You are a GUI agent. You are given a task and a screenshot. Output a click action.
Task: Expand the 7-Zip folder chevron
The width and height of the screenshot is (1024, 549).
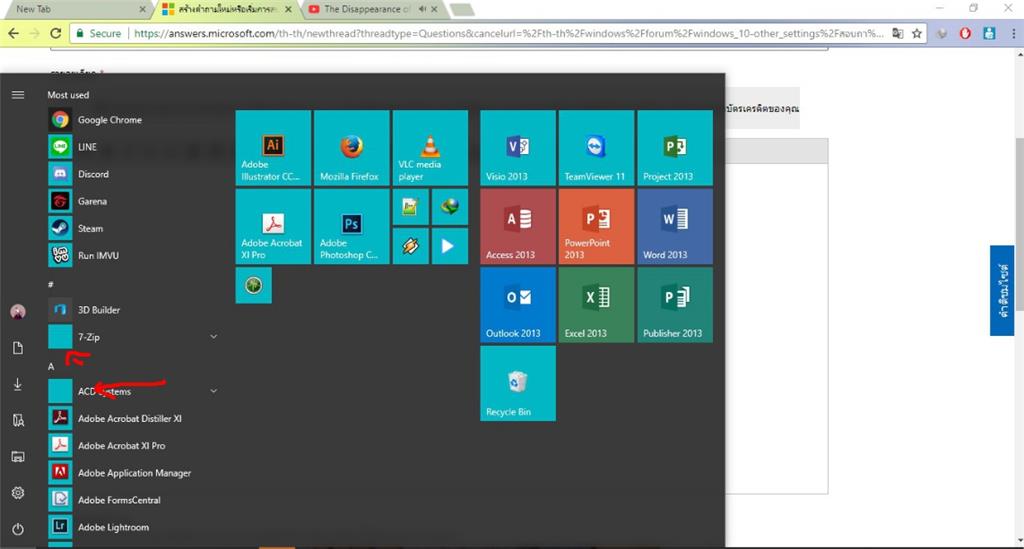coord(214,337)
